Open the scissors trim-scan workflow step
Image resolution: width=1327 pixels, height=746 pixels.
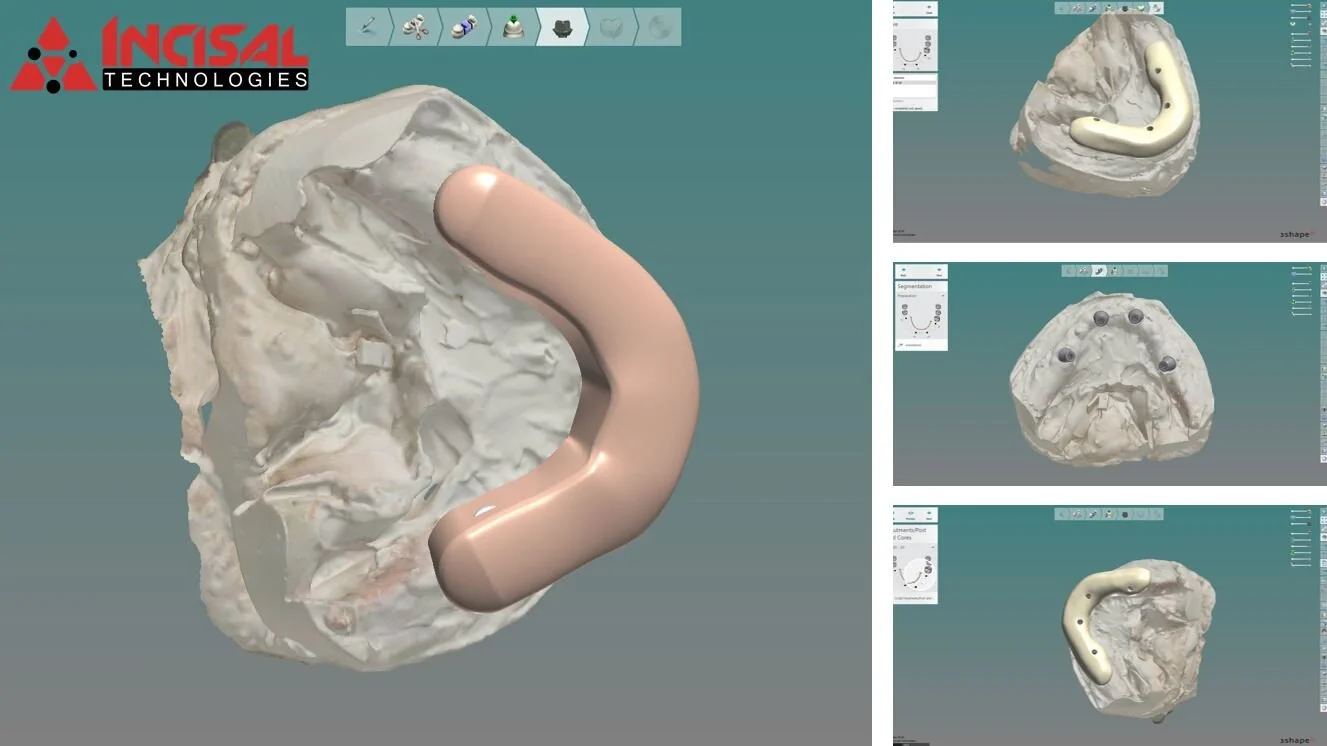(416, 27)
